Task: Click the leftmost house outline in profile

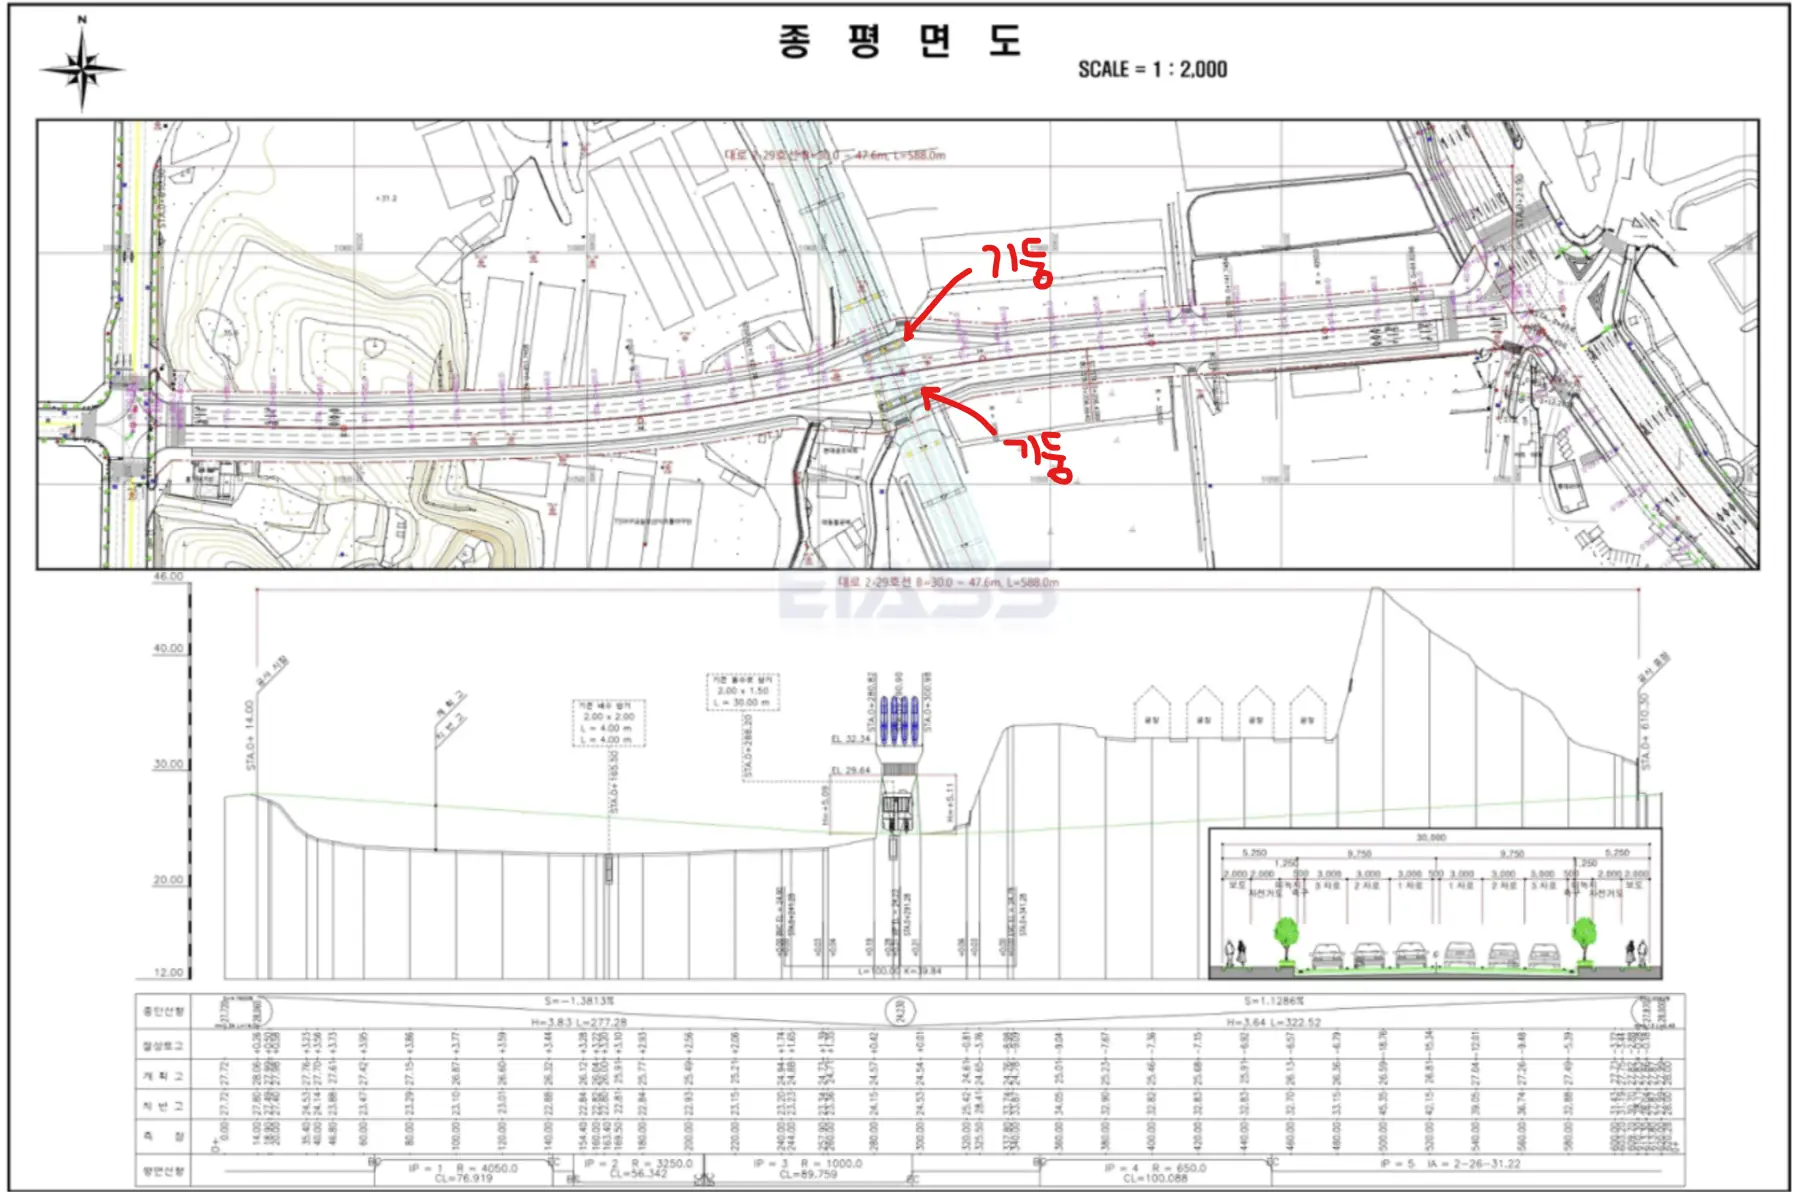Action: point(1152,712)
